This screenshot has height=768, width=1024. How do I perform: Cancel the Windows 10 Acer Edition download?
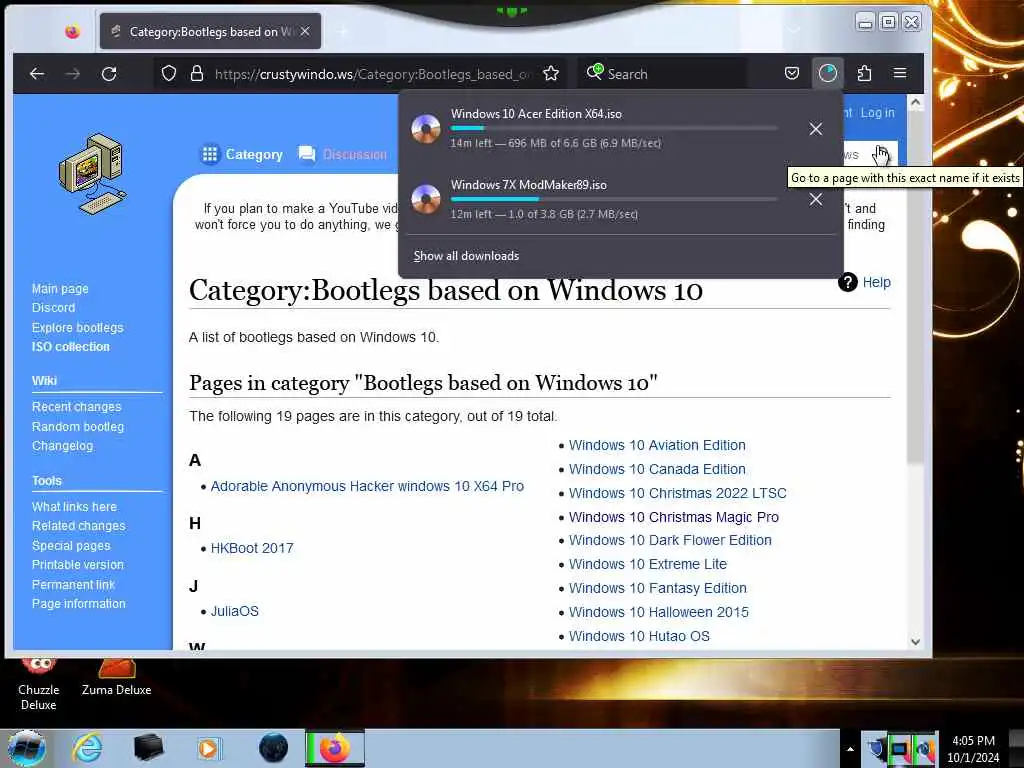tap(816, 129)
